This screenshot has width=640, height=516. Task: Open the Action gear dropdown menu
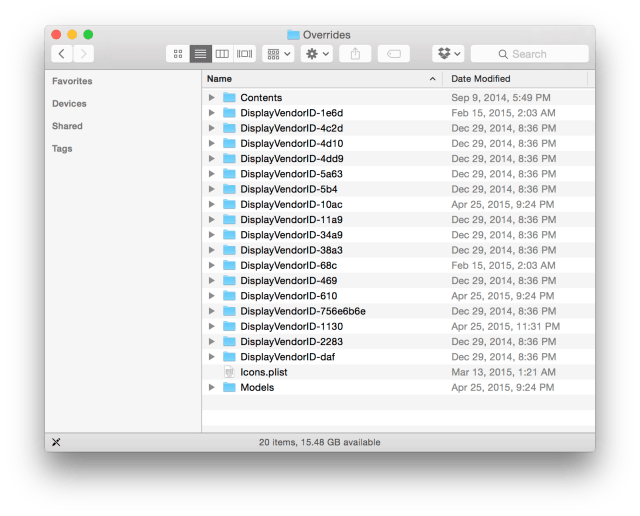316,54
